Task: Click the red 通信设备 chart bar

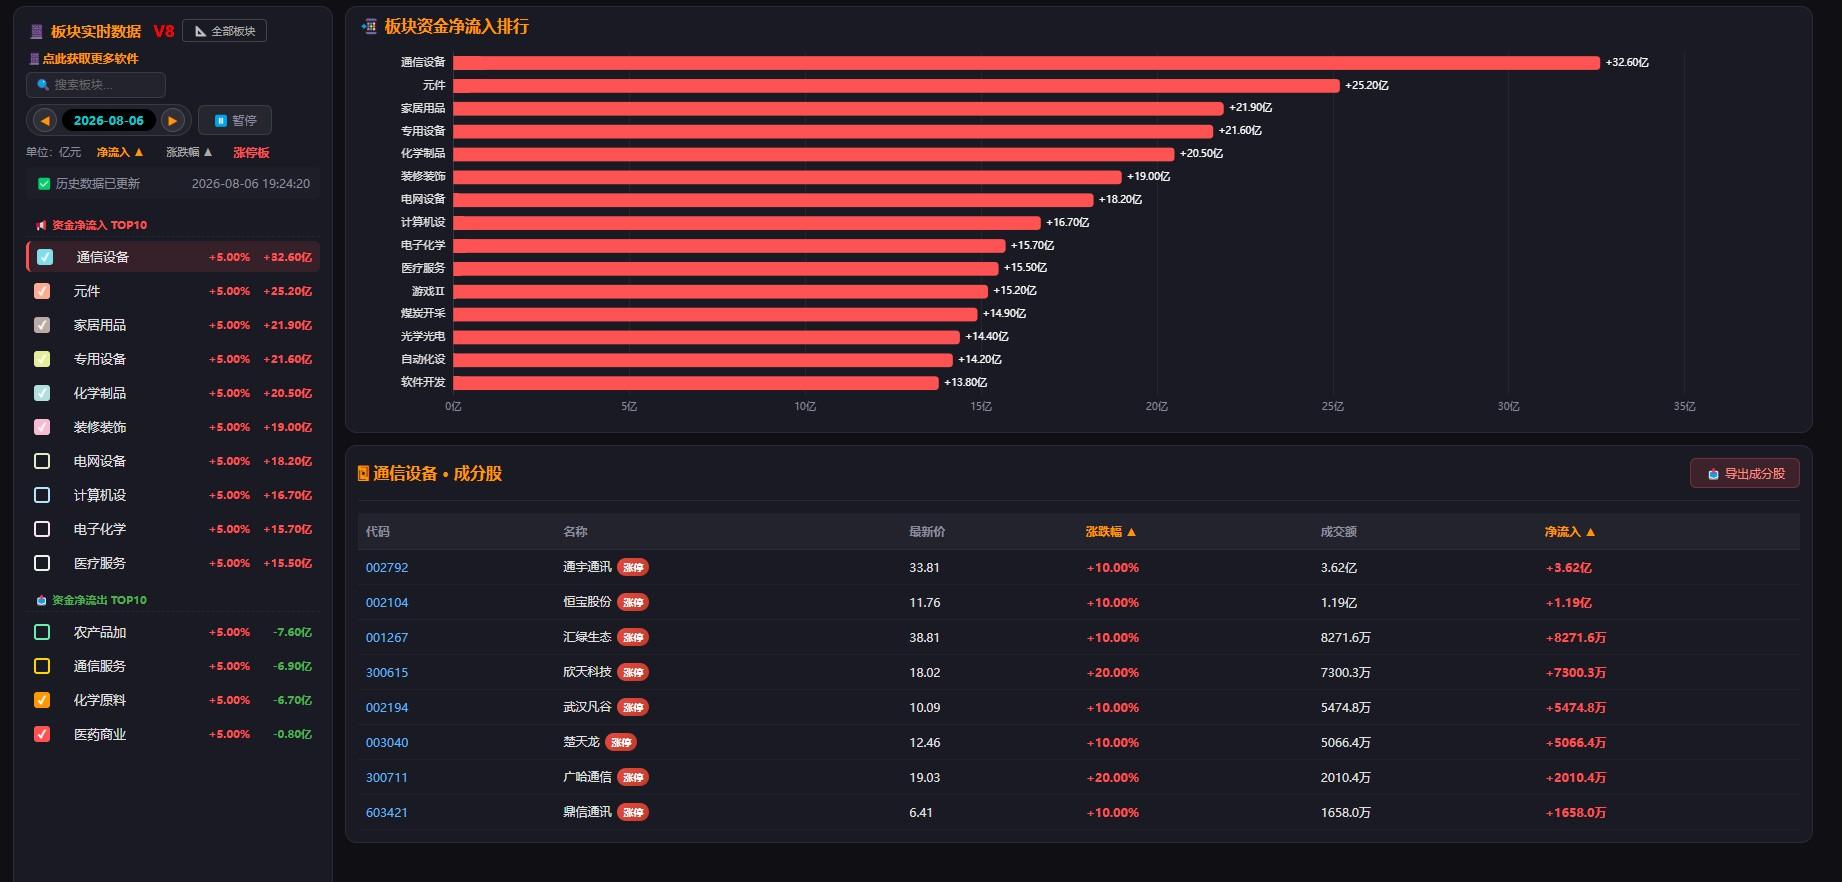Action: click(x=1026, y=63)
